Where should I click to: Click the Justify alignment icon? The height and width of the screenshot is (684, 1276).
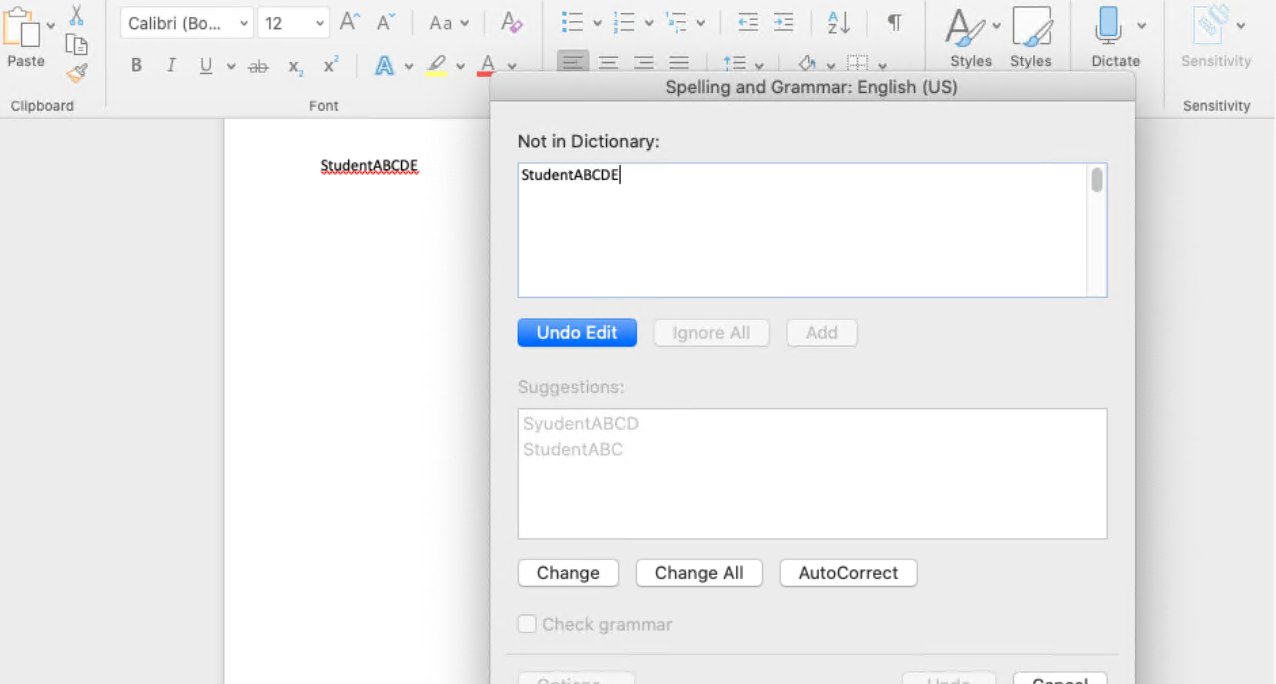[679, 64]
